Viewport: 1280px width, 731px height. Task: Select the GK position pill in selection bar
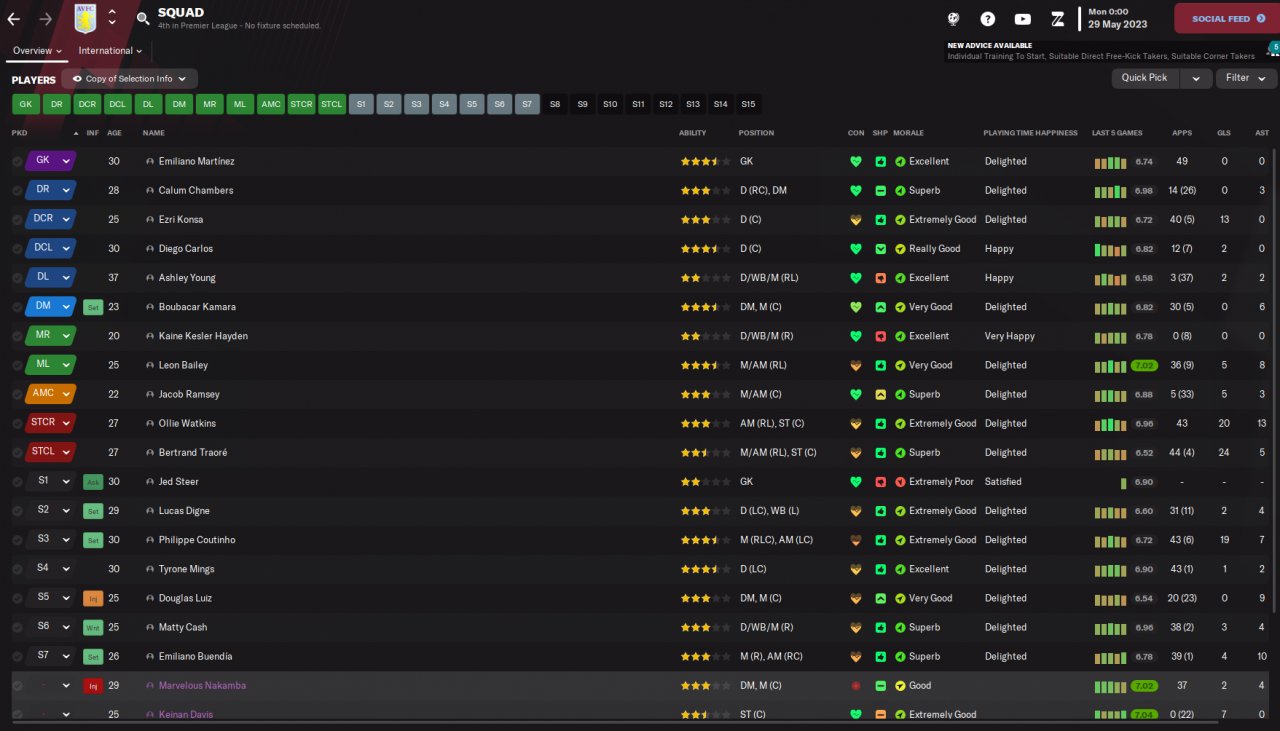point(26,104)
